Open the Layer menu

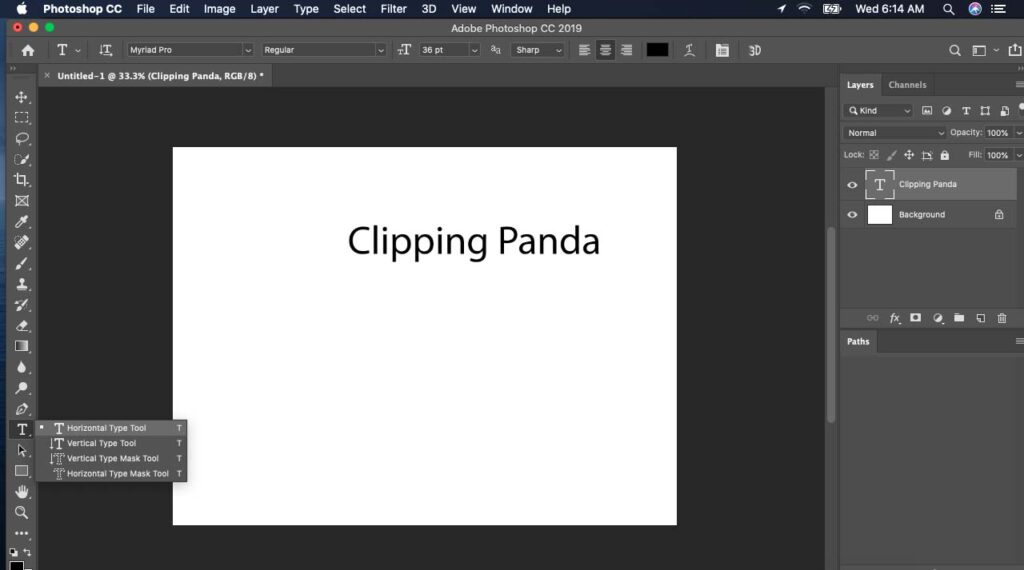(x=264, y=9)
